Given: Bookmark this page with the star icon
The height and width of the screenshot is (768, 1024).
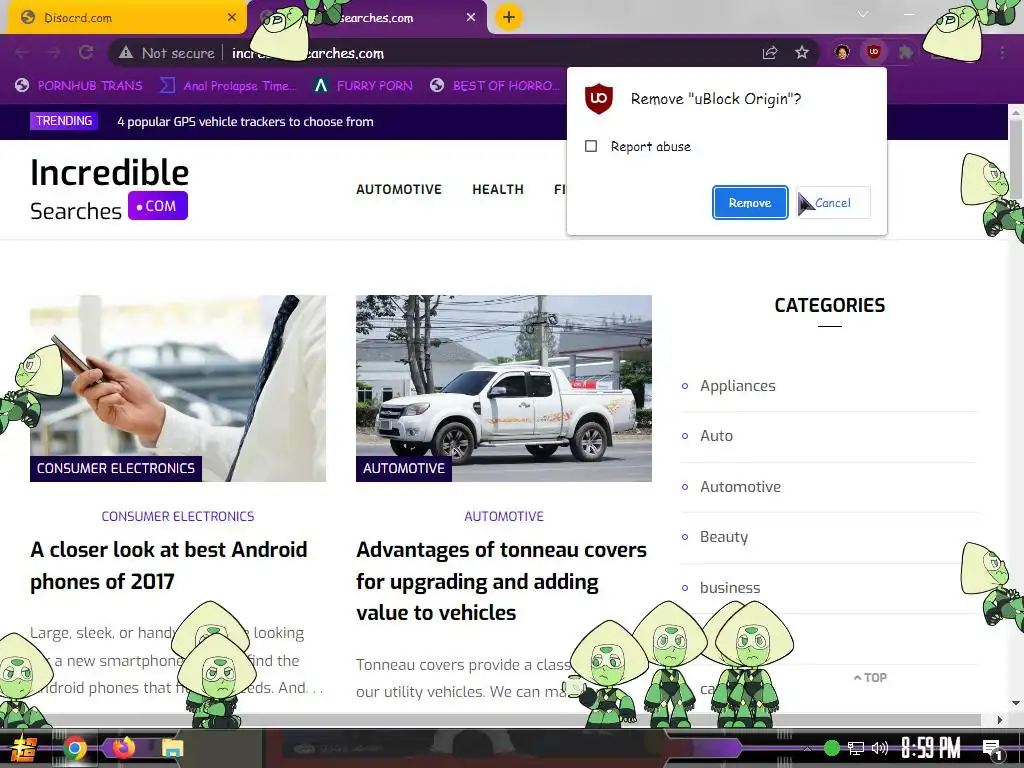Looking at the screenshot, I should coord(802,53).
